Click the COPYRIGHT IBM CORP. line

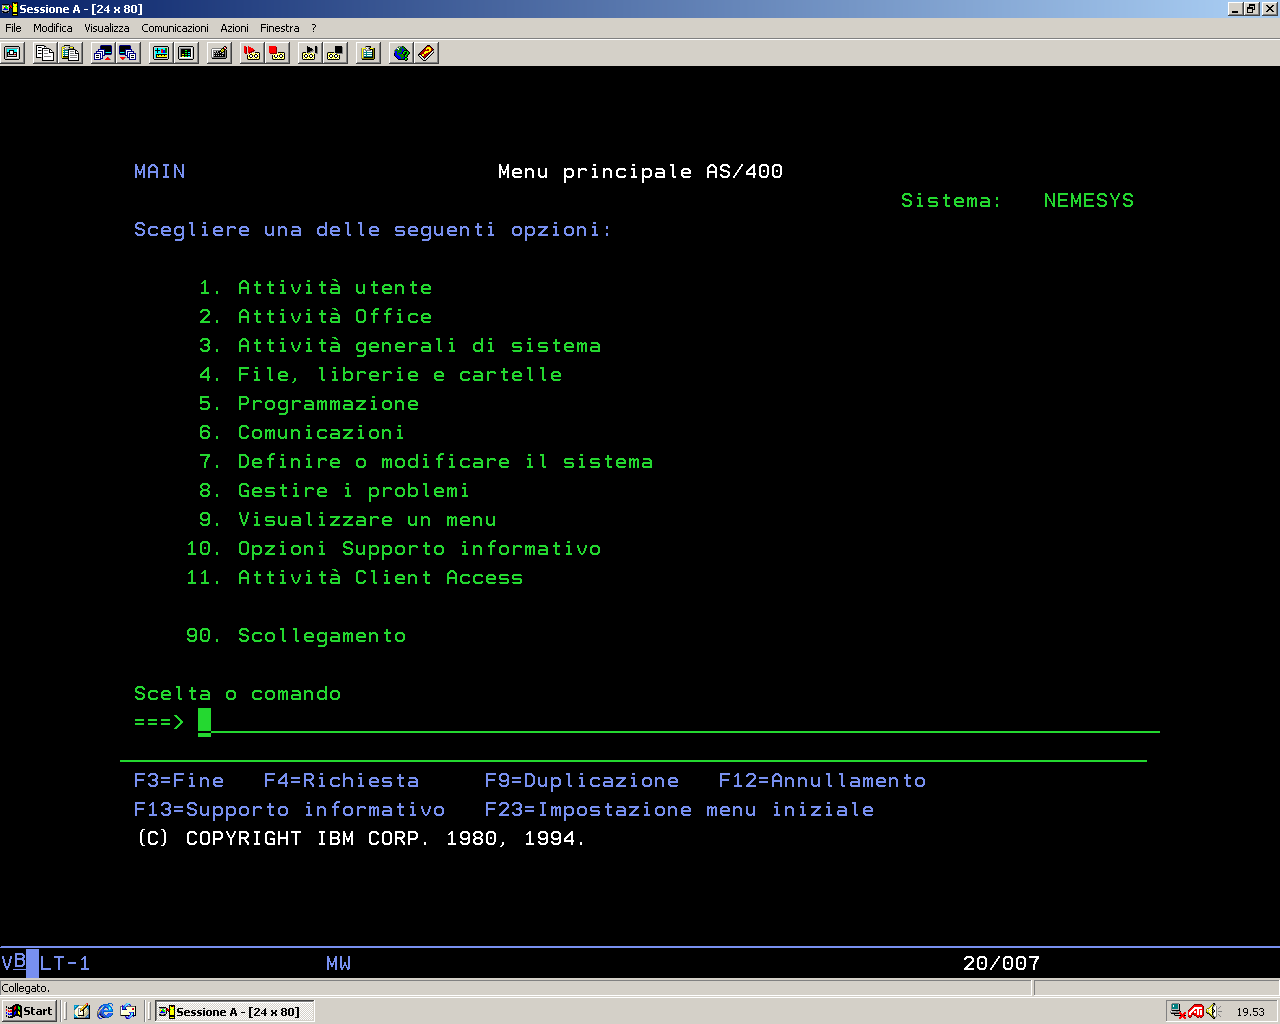(360, 839)
